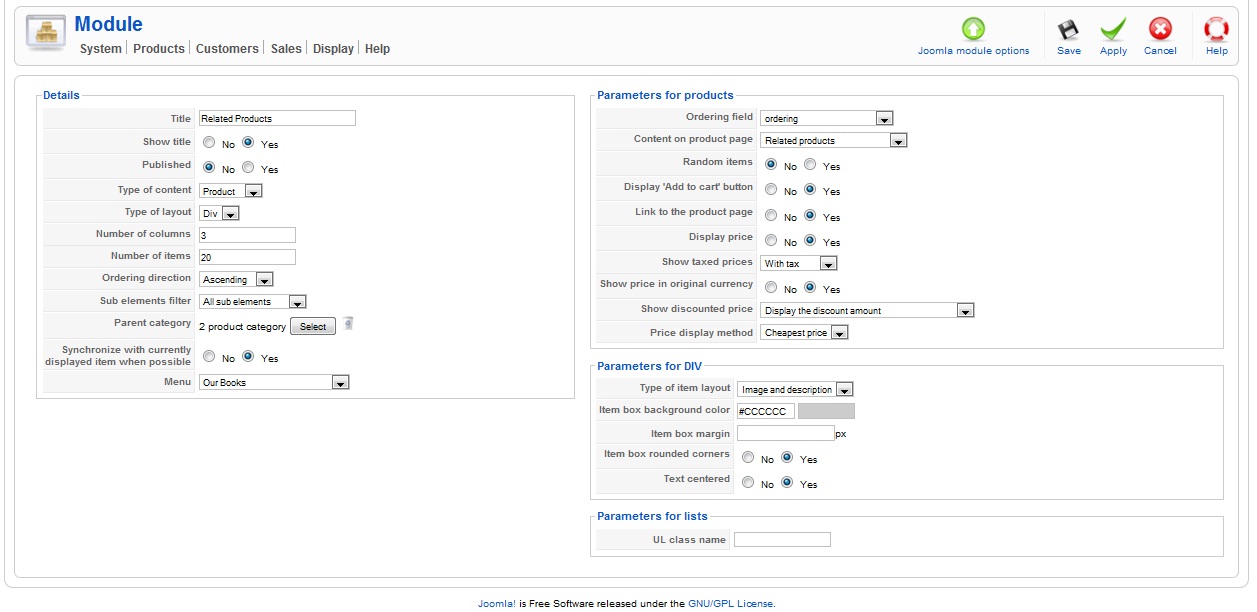Click the Item box margin input field
1257x612 pixels.
click(785, 433)
